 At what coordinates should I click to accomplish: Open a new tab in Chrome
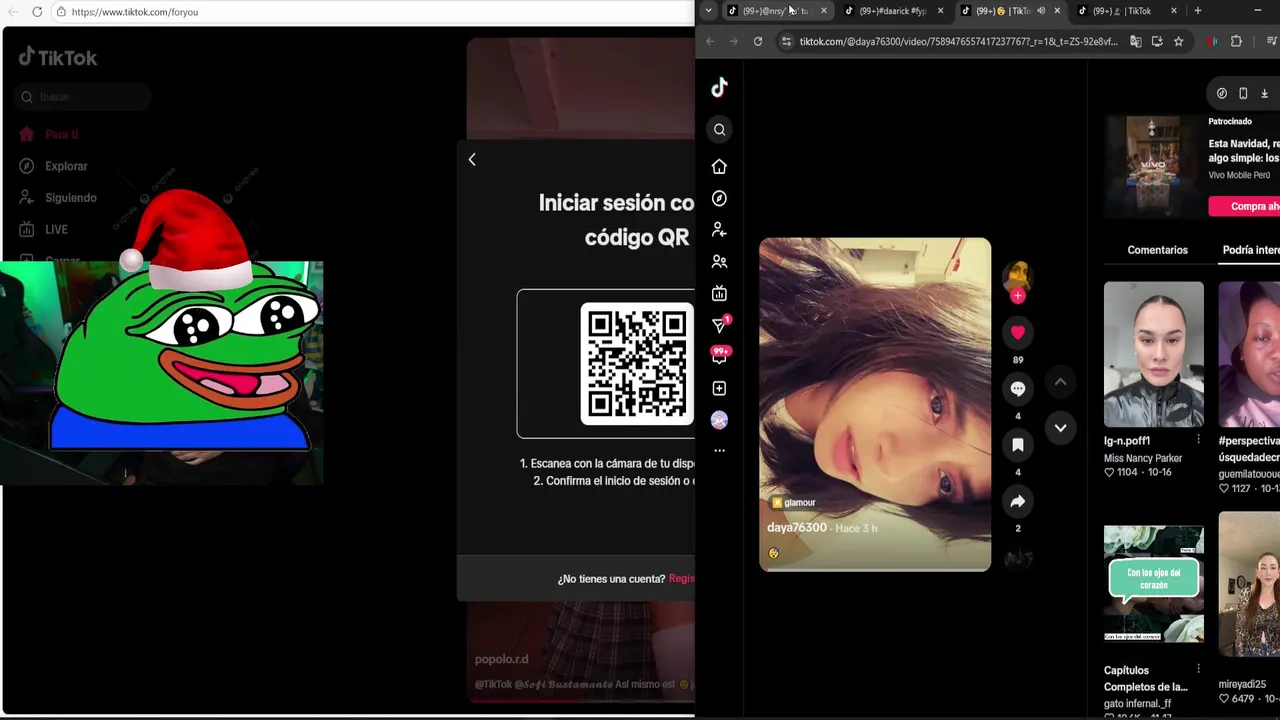tap(1198, 11)
